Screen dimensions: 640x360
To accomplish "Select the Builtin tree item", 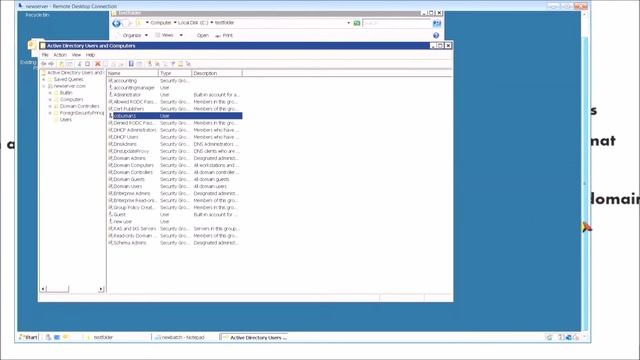I will pos(66,93).
